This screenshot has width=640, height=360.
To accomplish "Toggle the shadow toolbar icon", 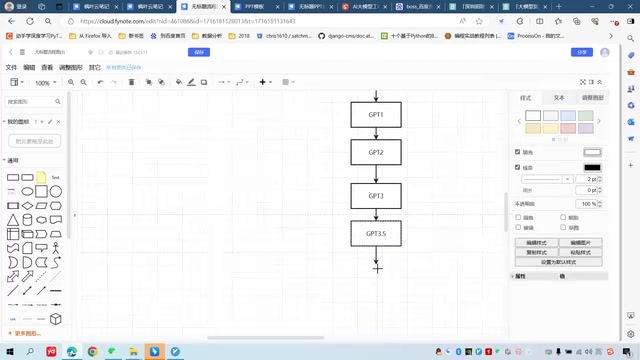I will [x=204, y=82].
